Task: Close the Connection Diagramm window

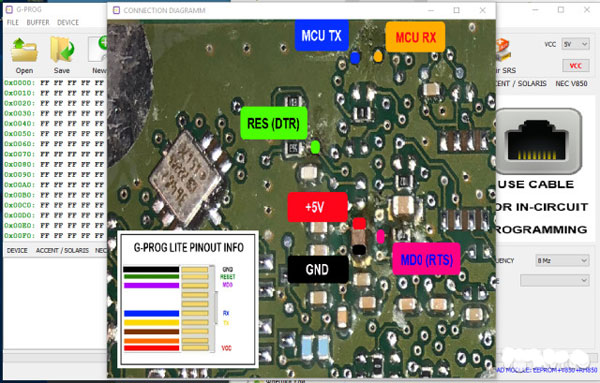Action: click(x=483, y=10)
